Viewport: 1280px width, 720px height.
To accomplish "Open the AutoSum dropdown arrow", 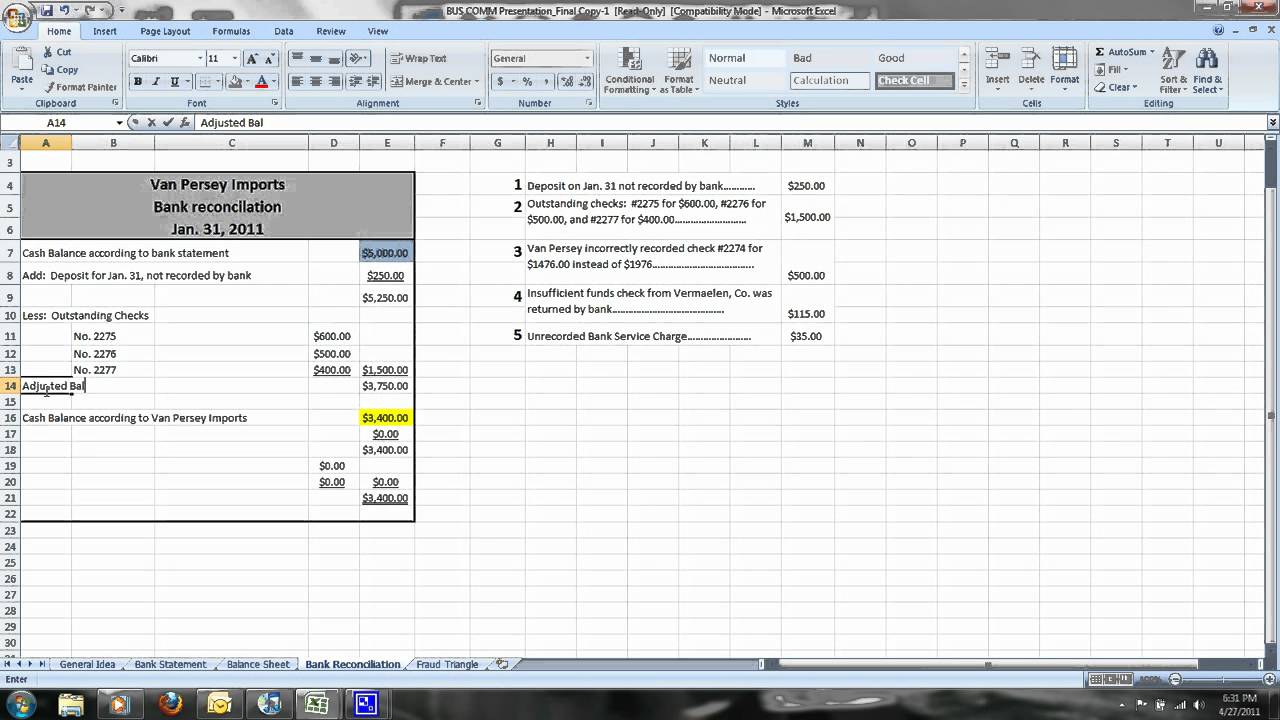I will (x=1152, y=52).
